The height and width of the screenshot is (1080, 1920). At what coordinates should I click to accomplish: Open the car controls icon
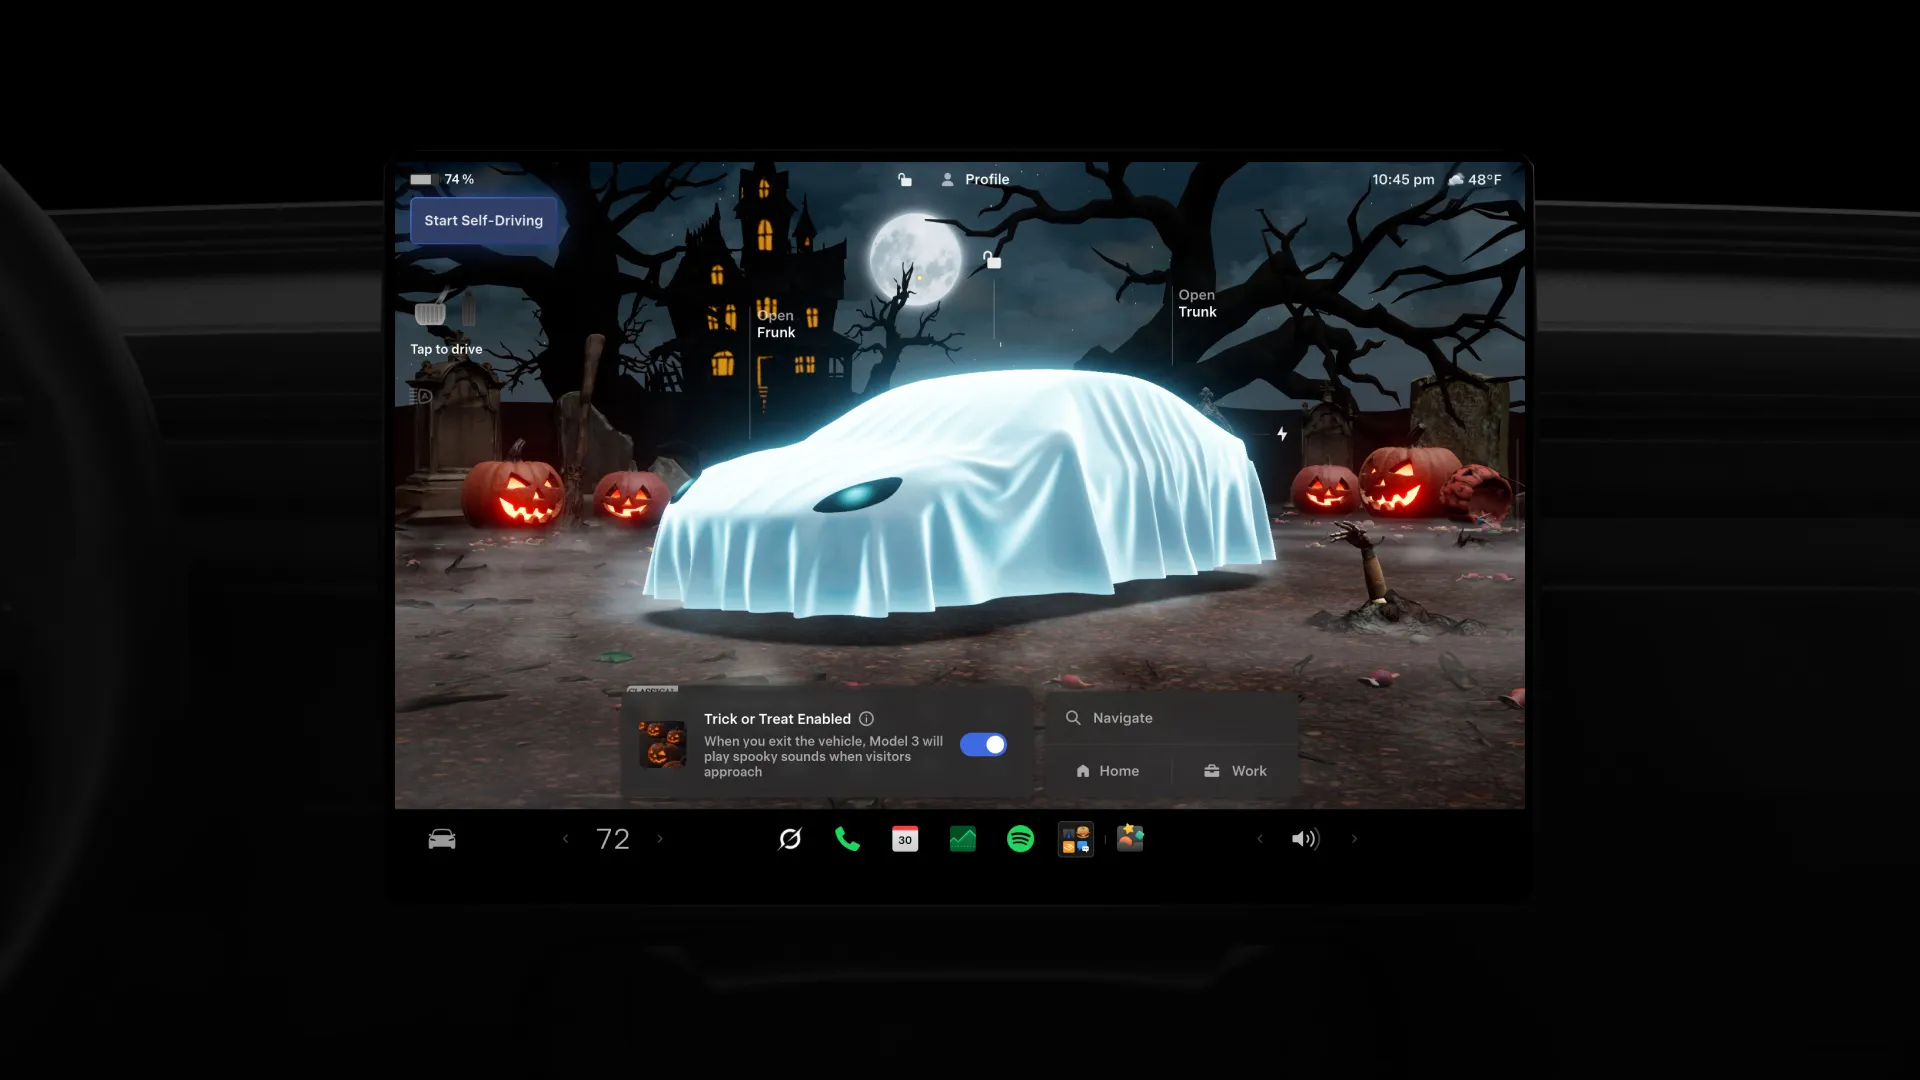pos(442,839)
